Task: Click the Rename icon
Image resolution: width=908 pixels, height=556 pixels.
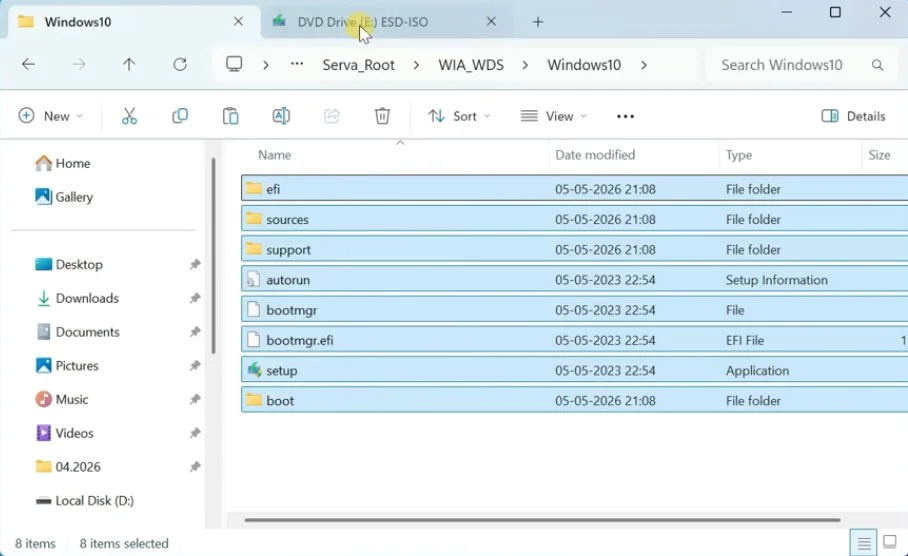Action: tap(281, 116)
